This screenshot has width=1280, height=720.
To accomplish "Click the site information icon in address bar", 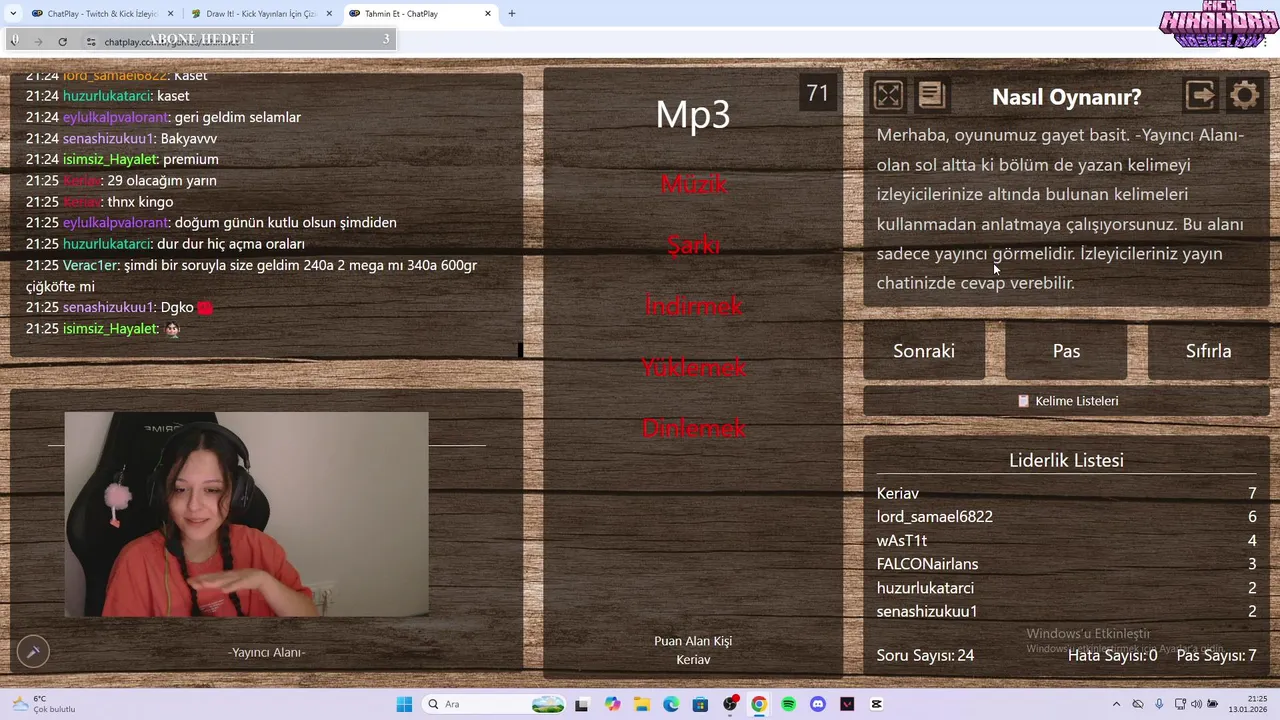I will coord(90,41).
